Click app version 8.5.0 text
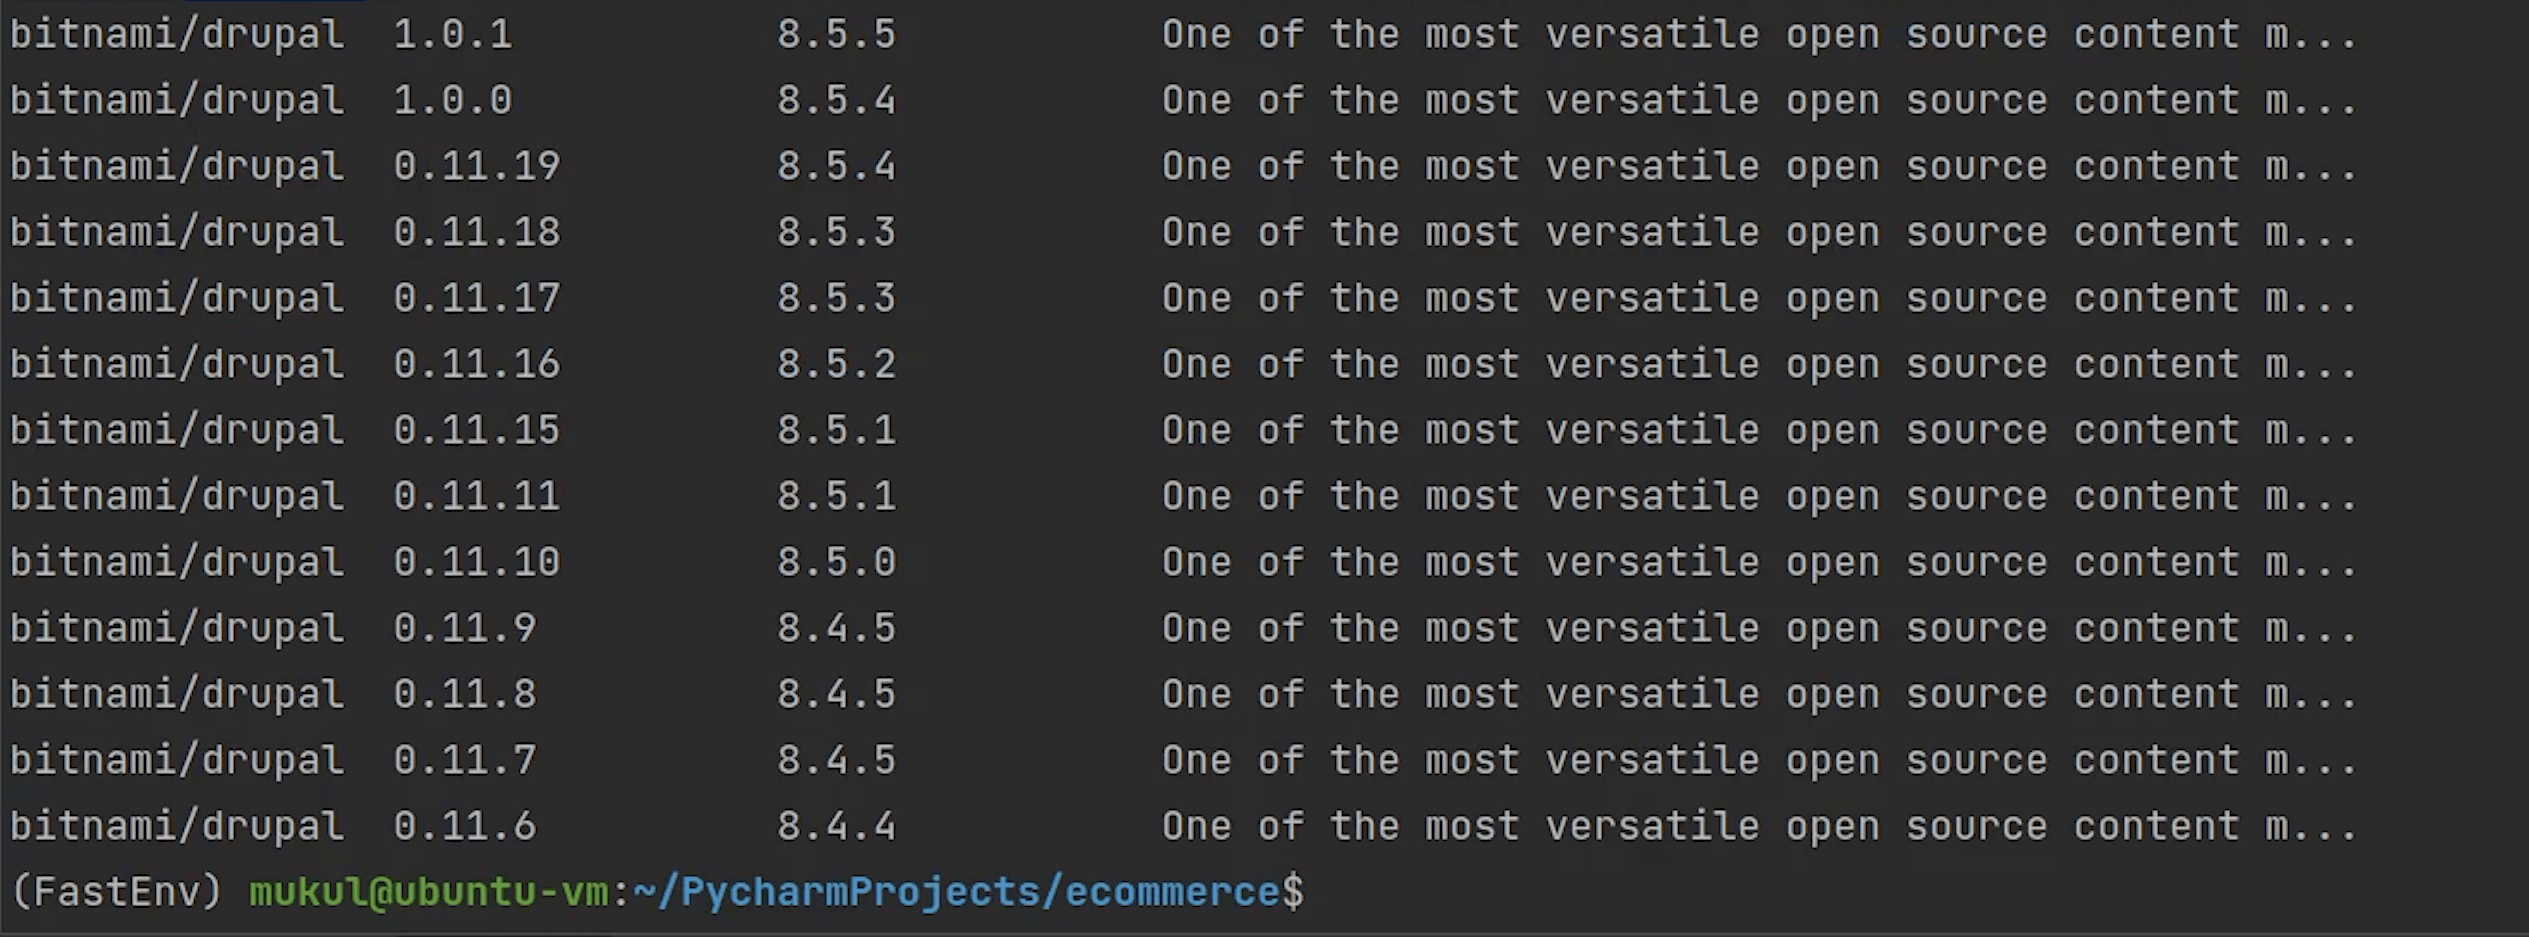The height and width of the screenshot is (937, 2529). coord(836,563)
